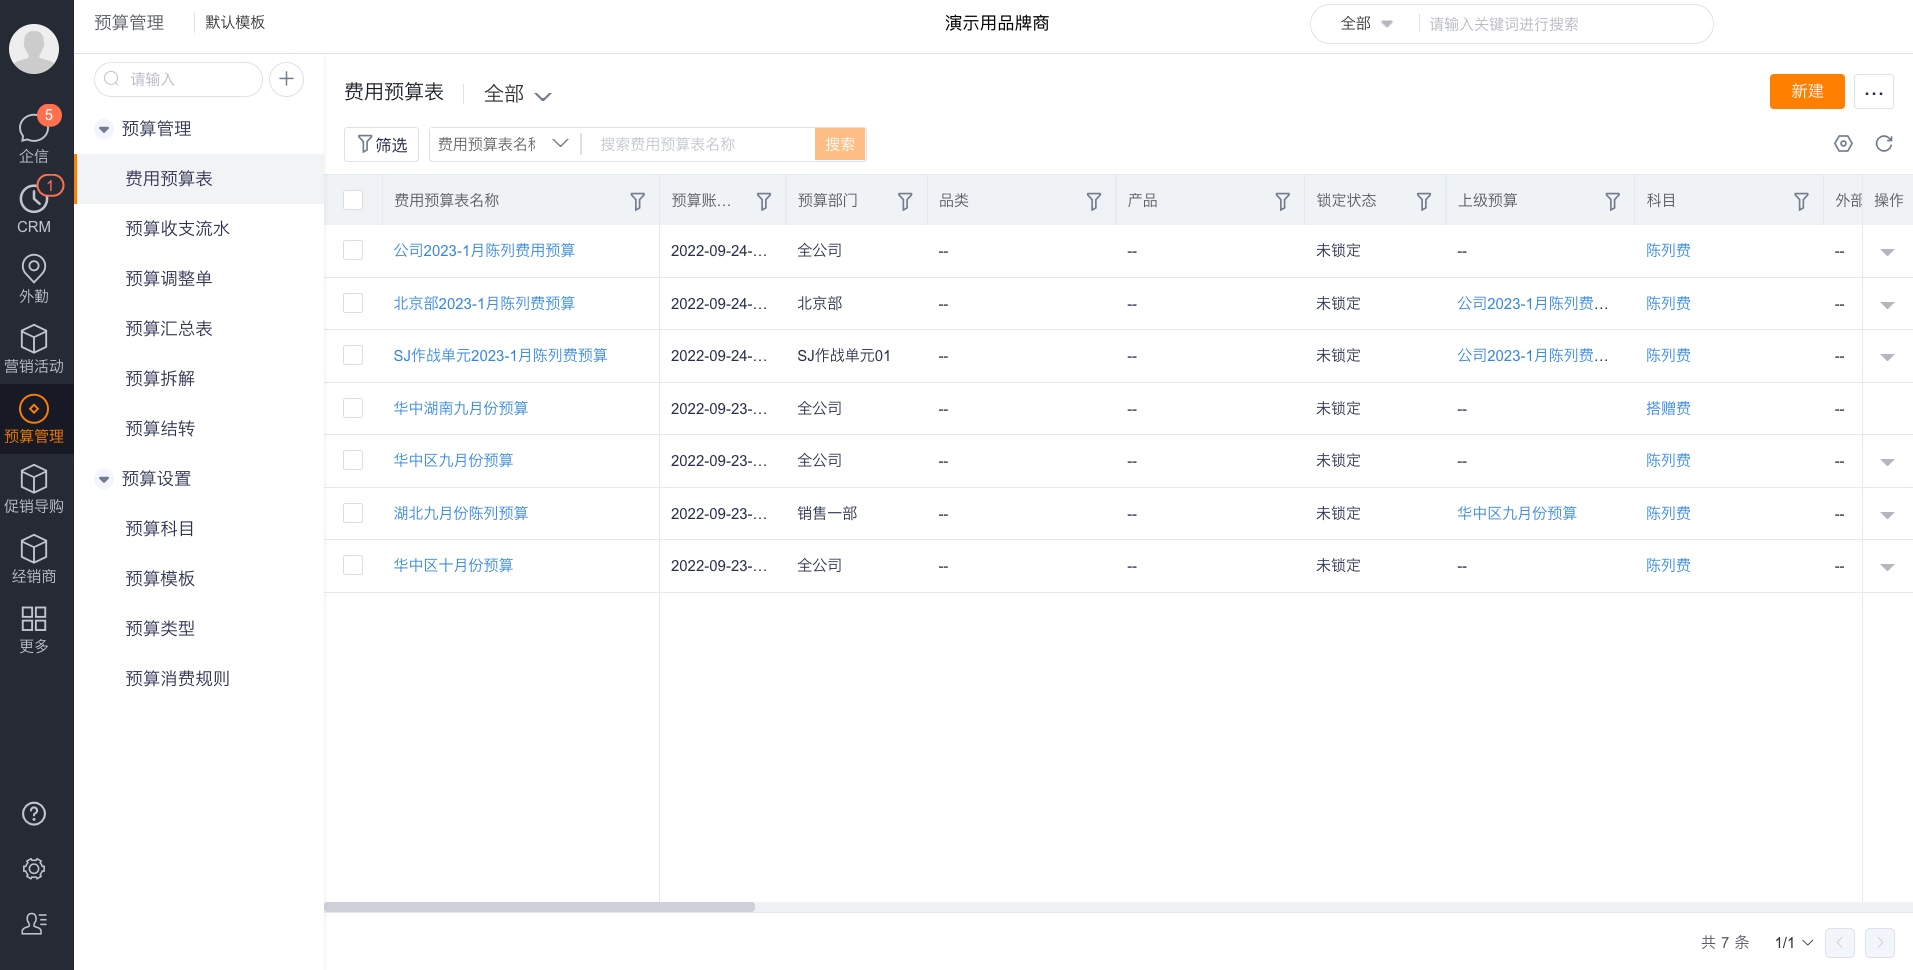
Task: Check the 华中区十月份预算 row checkbox
Action: coord(353,565)
